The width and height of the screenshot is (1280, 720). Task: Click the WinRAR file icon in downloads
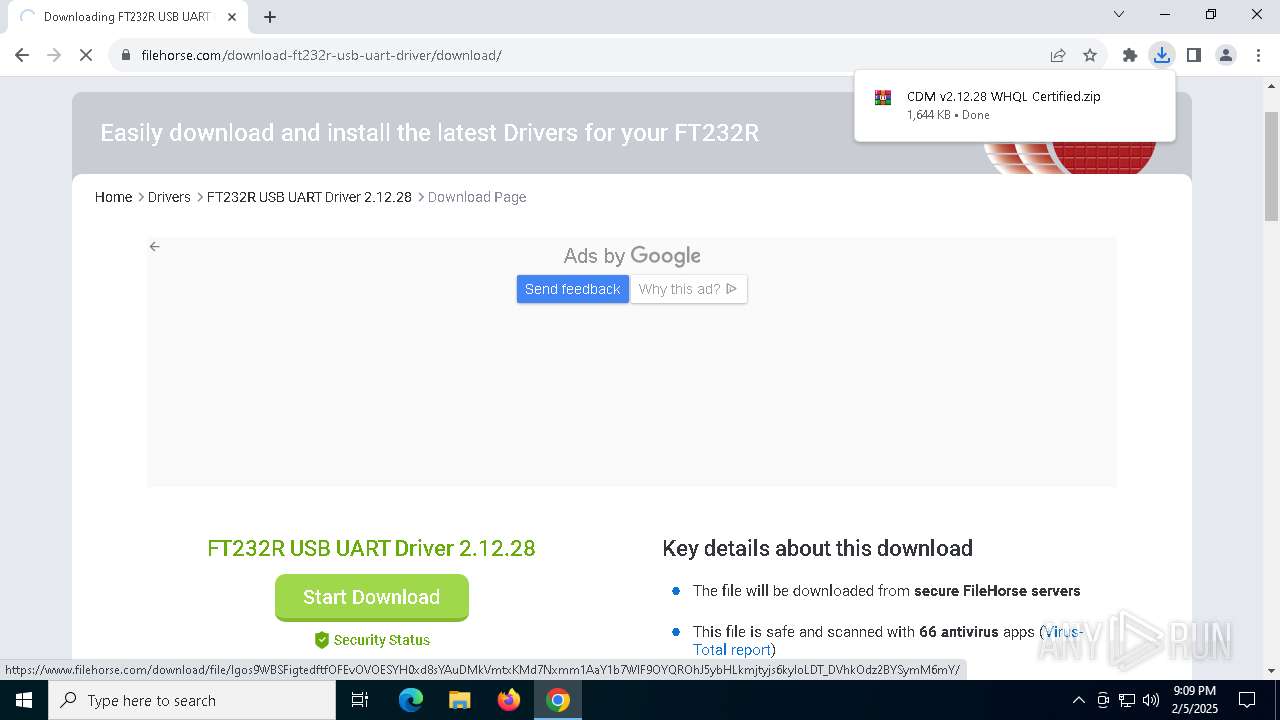883,98
